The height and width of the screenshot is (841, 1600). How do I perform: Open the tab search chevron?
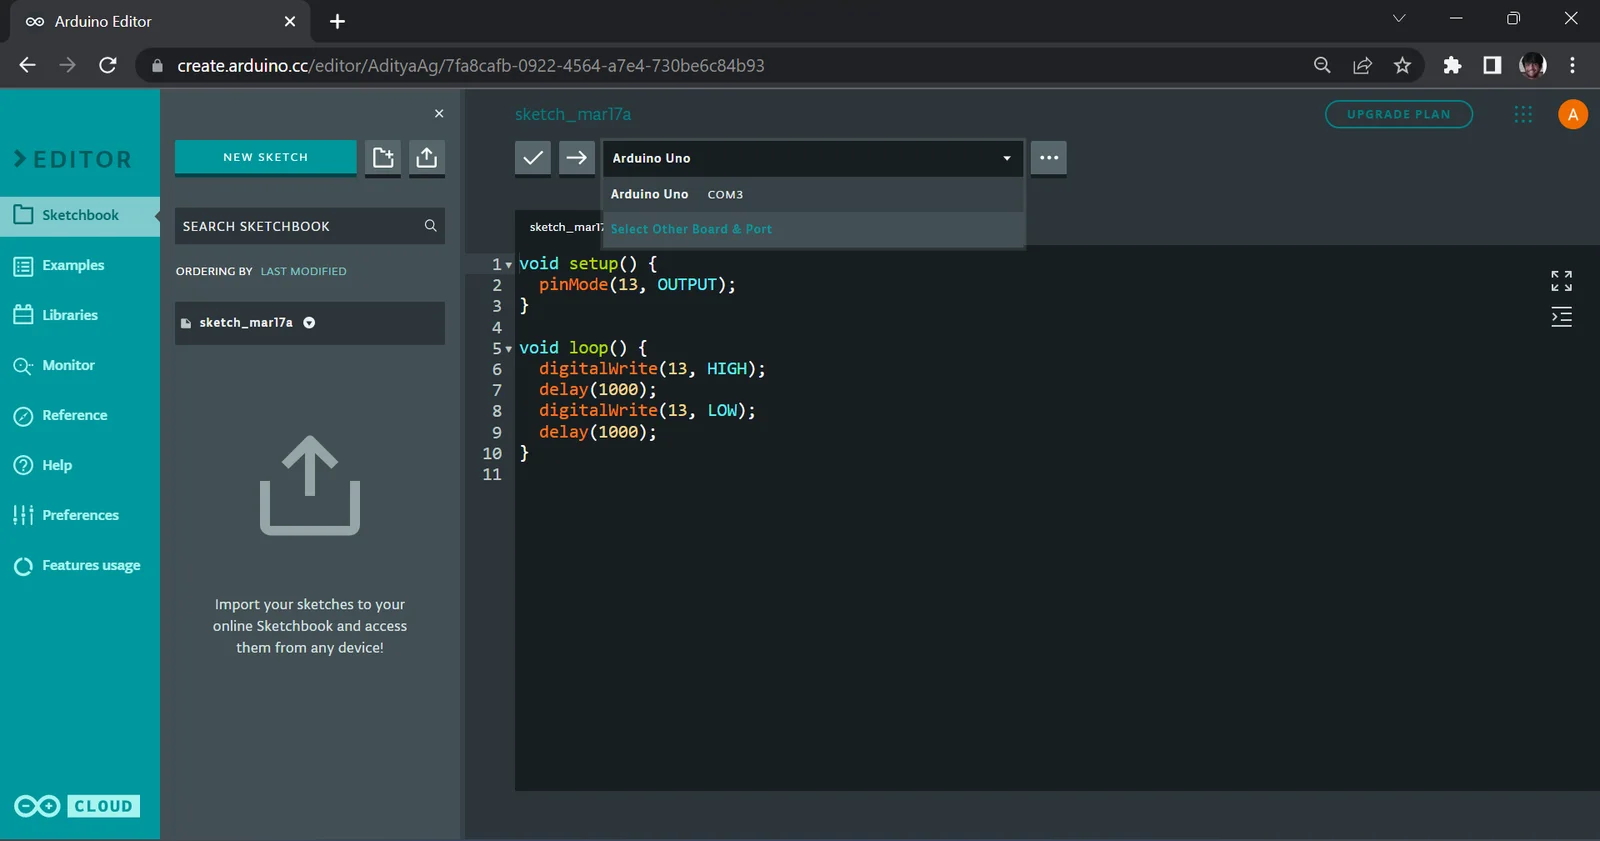(x=1399, y=18)
